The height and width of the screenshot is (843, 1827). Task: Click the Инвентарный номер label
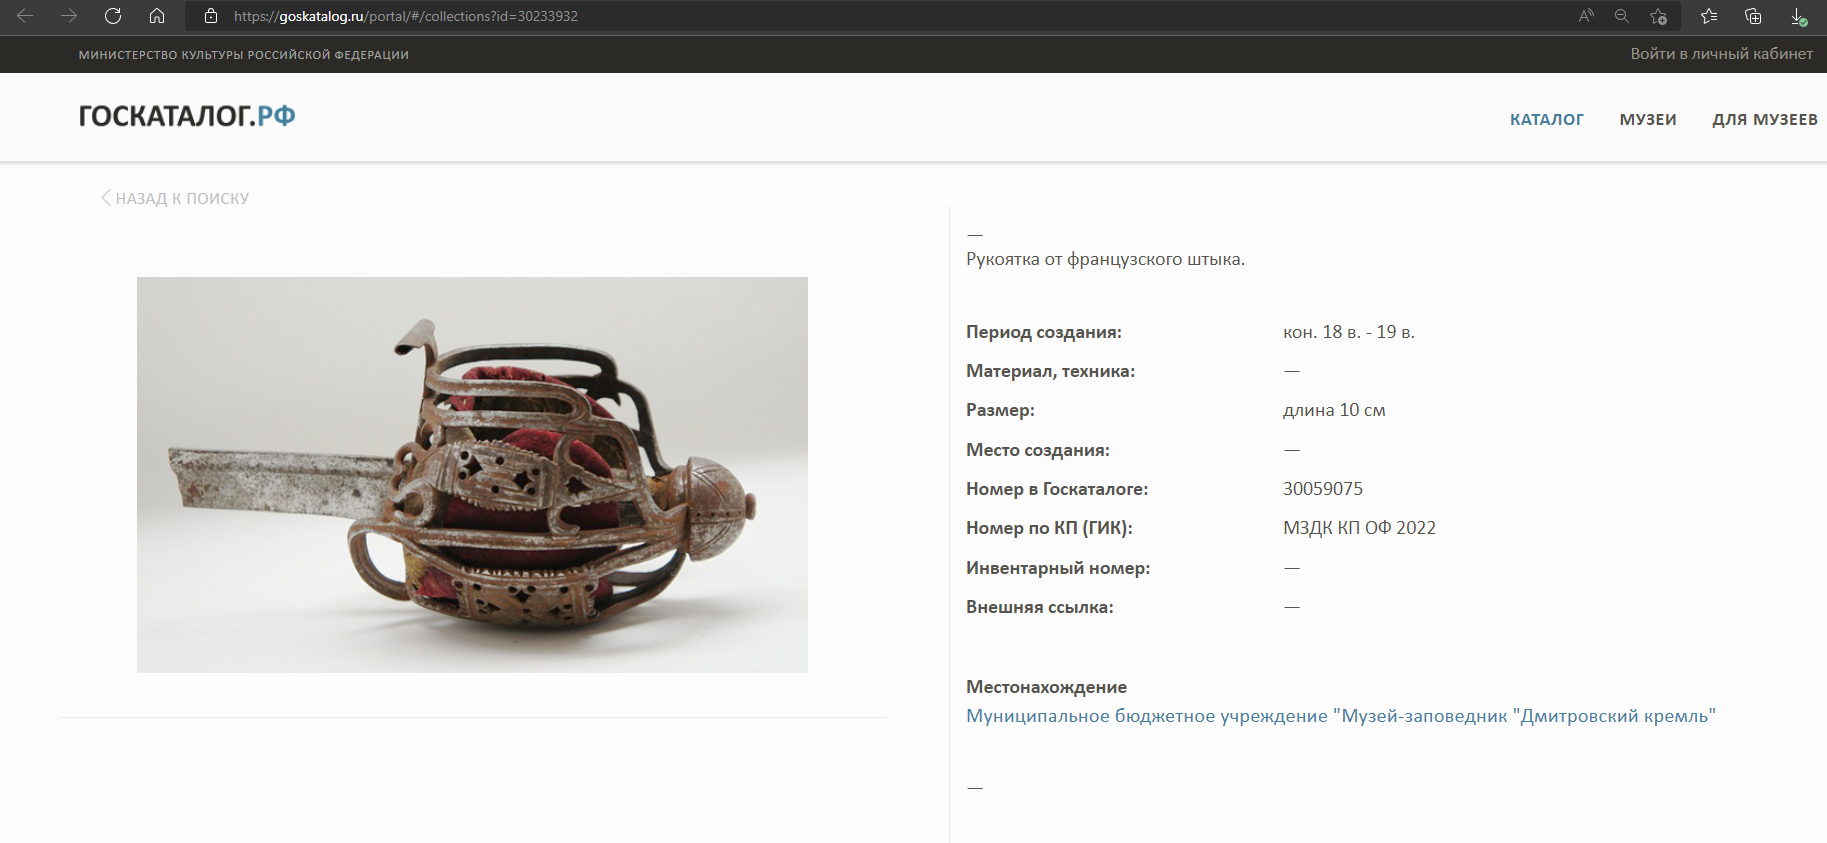pyautogui.click(x=1058, y=568)
